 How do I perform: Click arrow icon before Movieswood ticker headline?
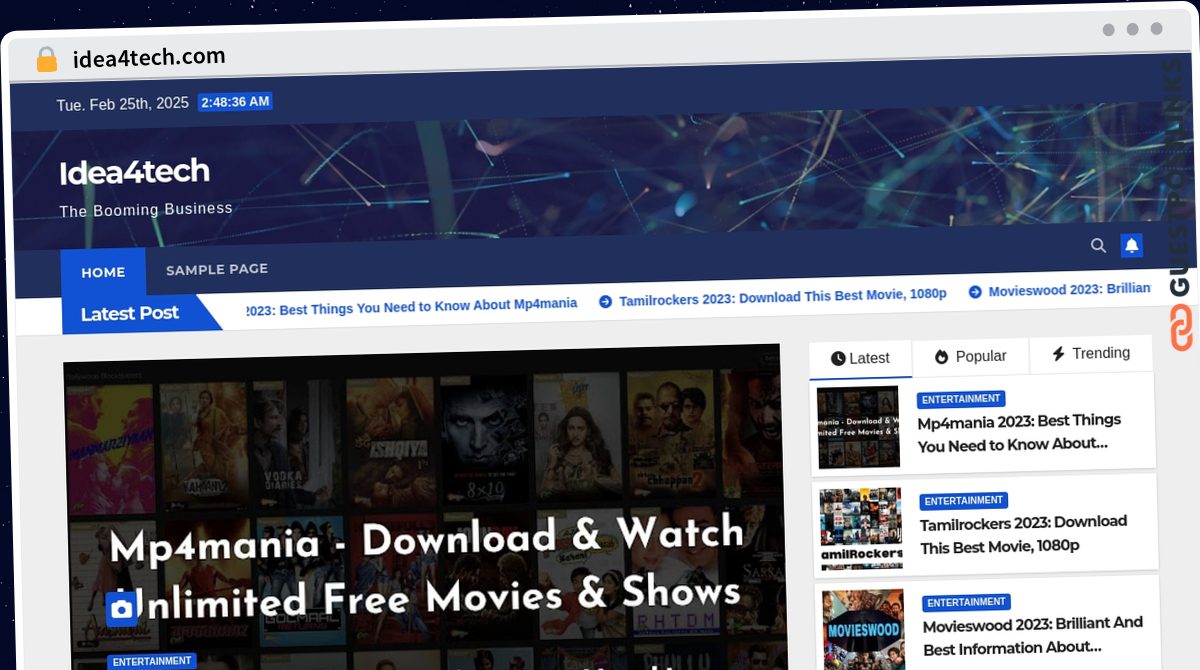(x=974, y=292)
